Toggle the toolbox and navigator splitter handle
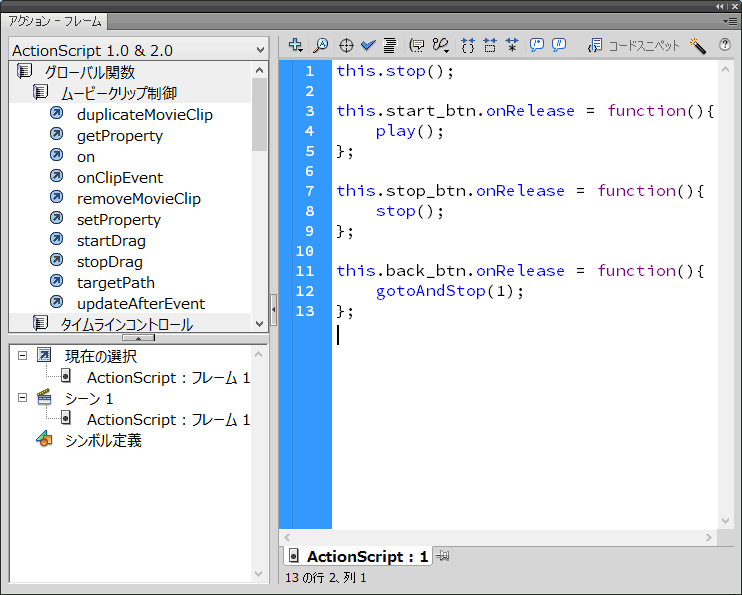This screenshot has height=595, width=742. pyautogui.click(x=138, y=337)
